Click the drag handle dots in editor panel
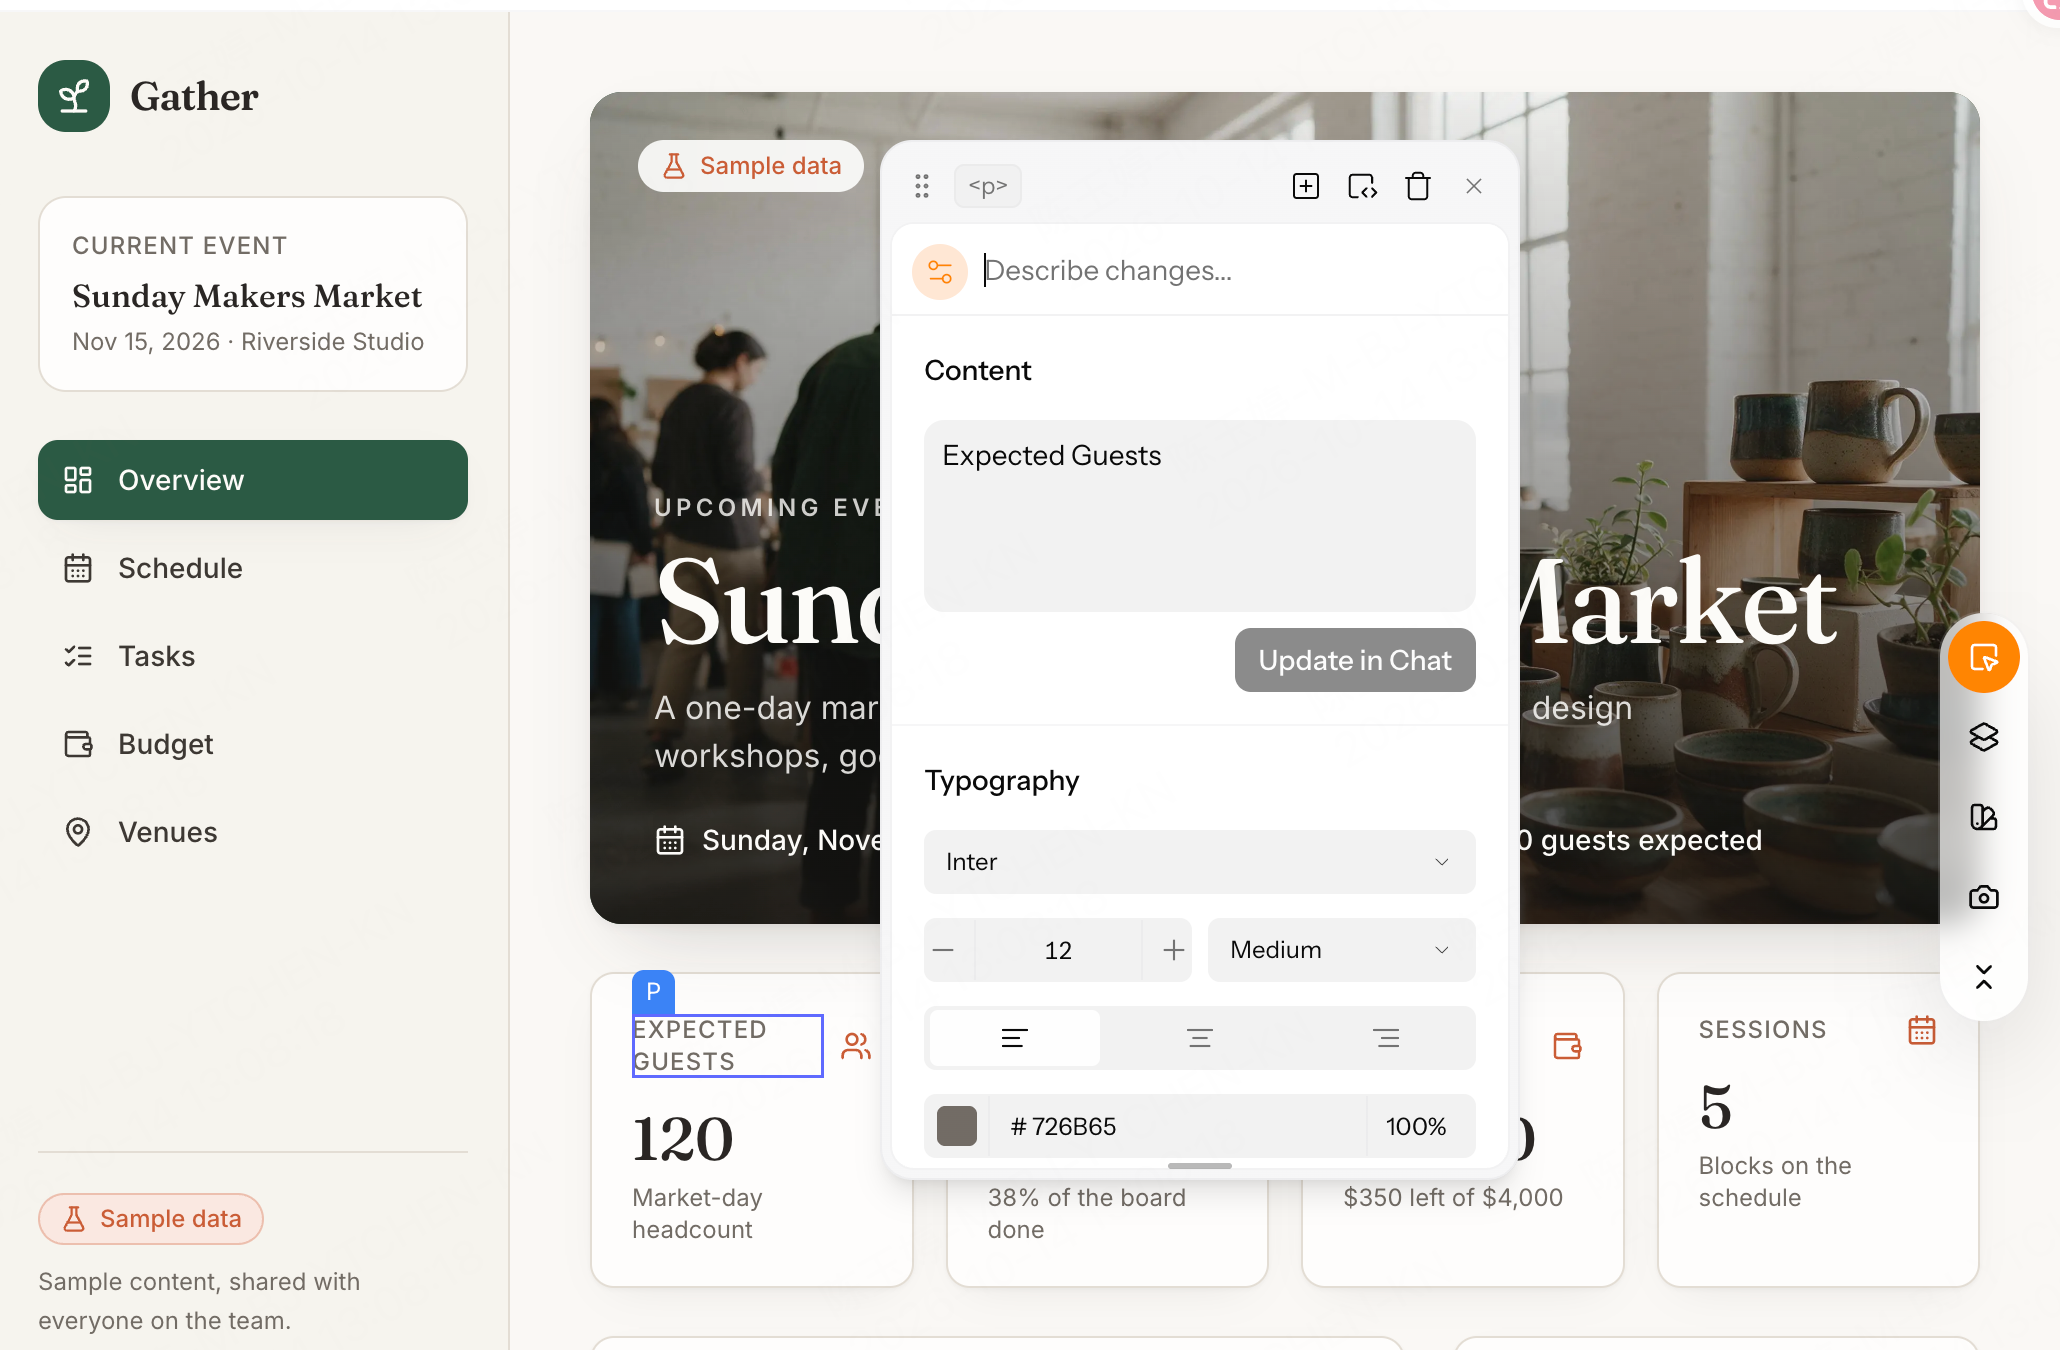Viewport: 2060px width, 1350px height. tap(922, 186)
